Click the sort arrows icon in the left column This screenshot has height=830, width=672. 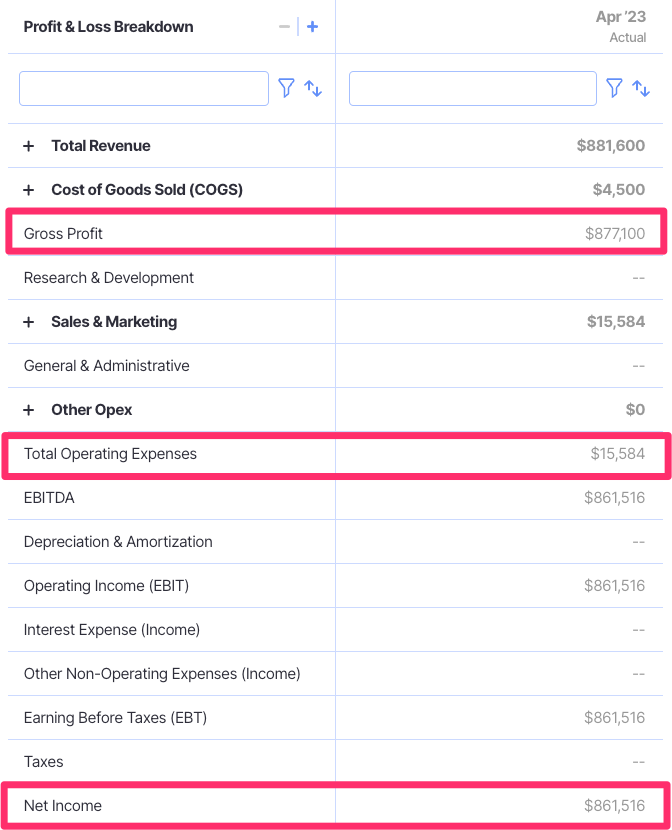tap(313, 88)
